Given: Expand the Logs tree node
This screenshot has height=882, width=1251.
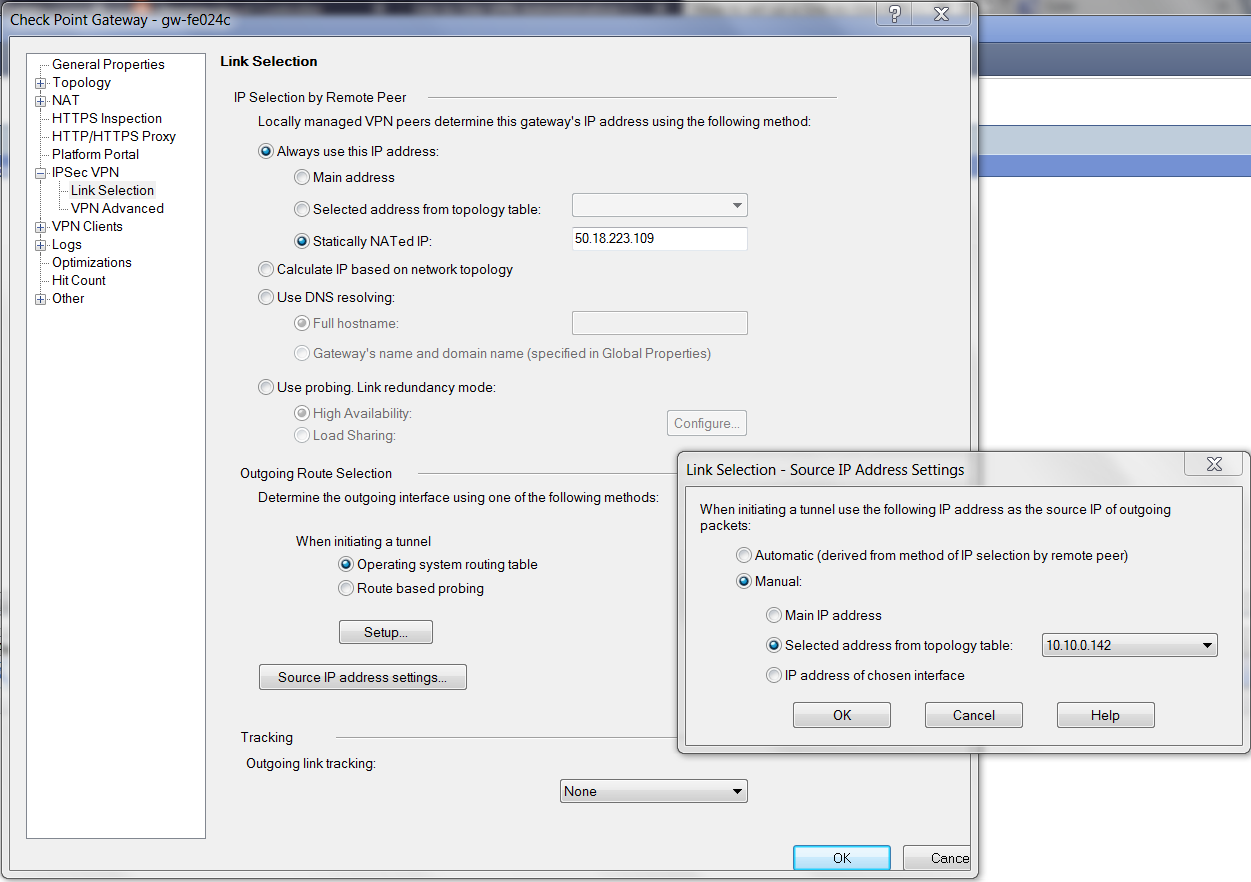Looking at the screenshot, I should [41, 245].
